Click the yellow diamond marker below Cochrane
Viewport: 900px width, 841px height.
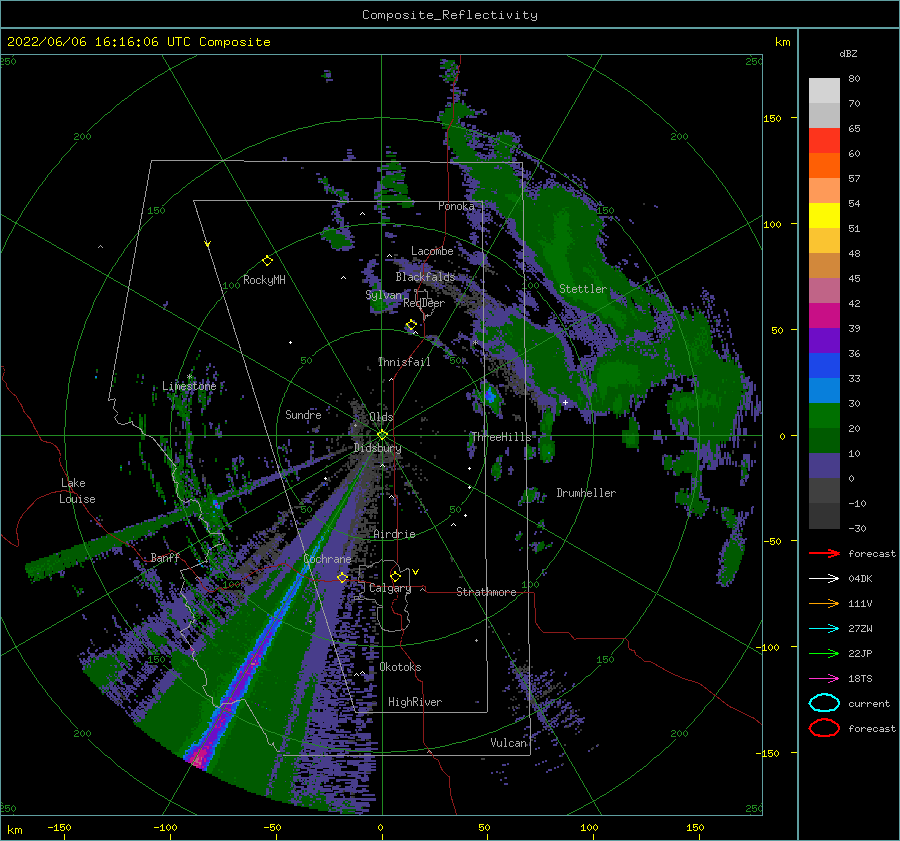[x=342, y=577]
